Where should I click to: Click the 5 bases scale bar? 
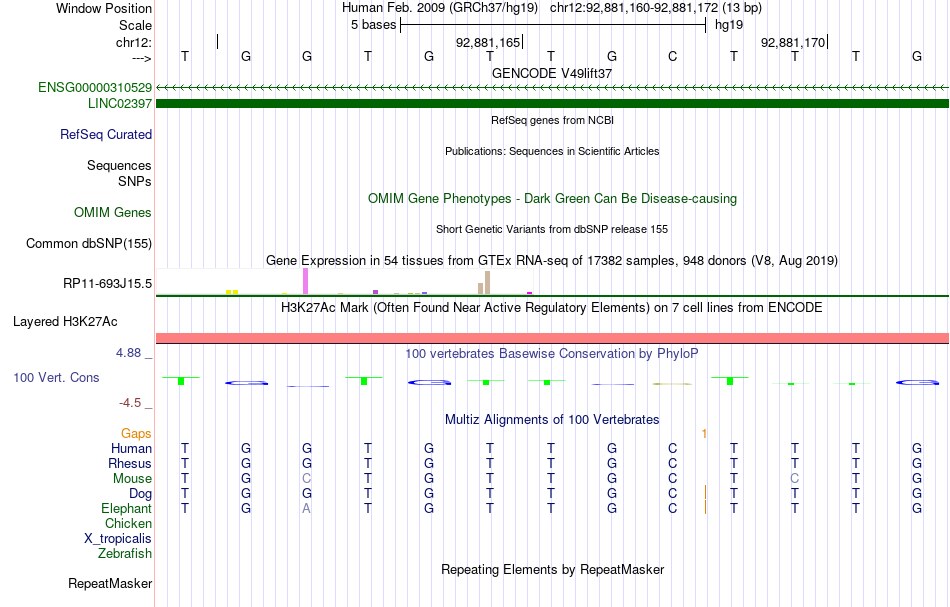[x=553, y=25]
